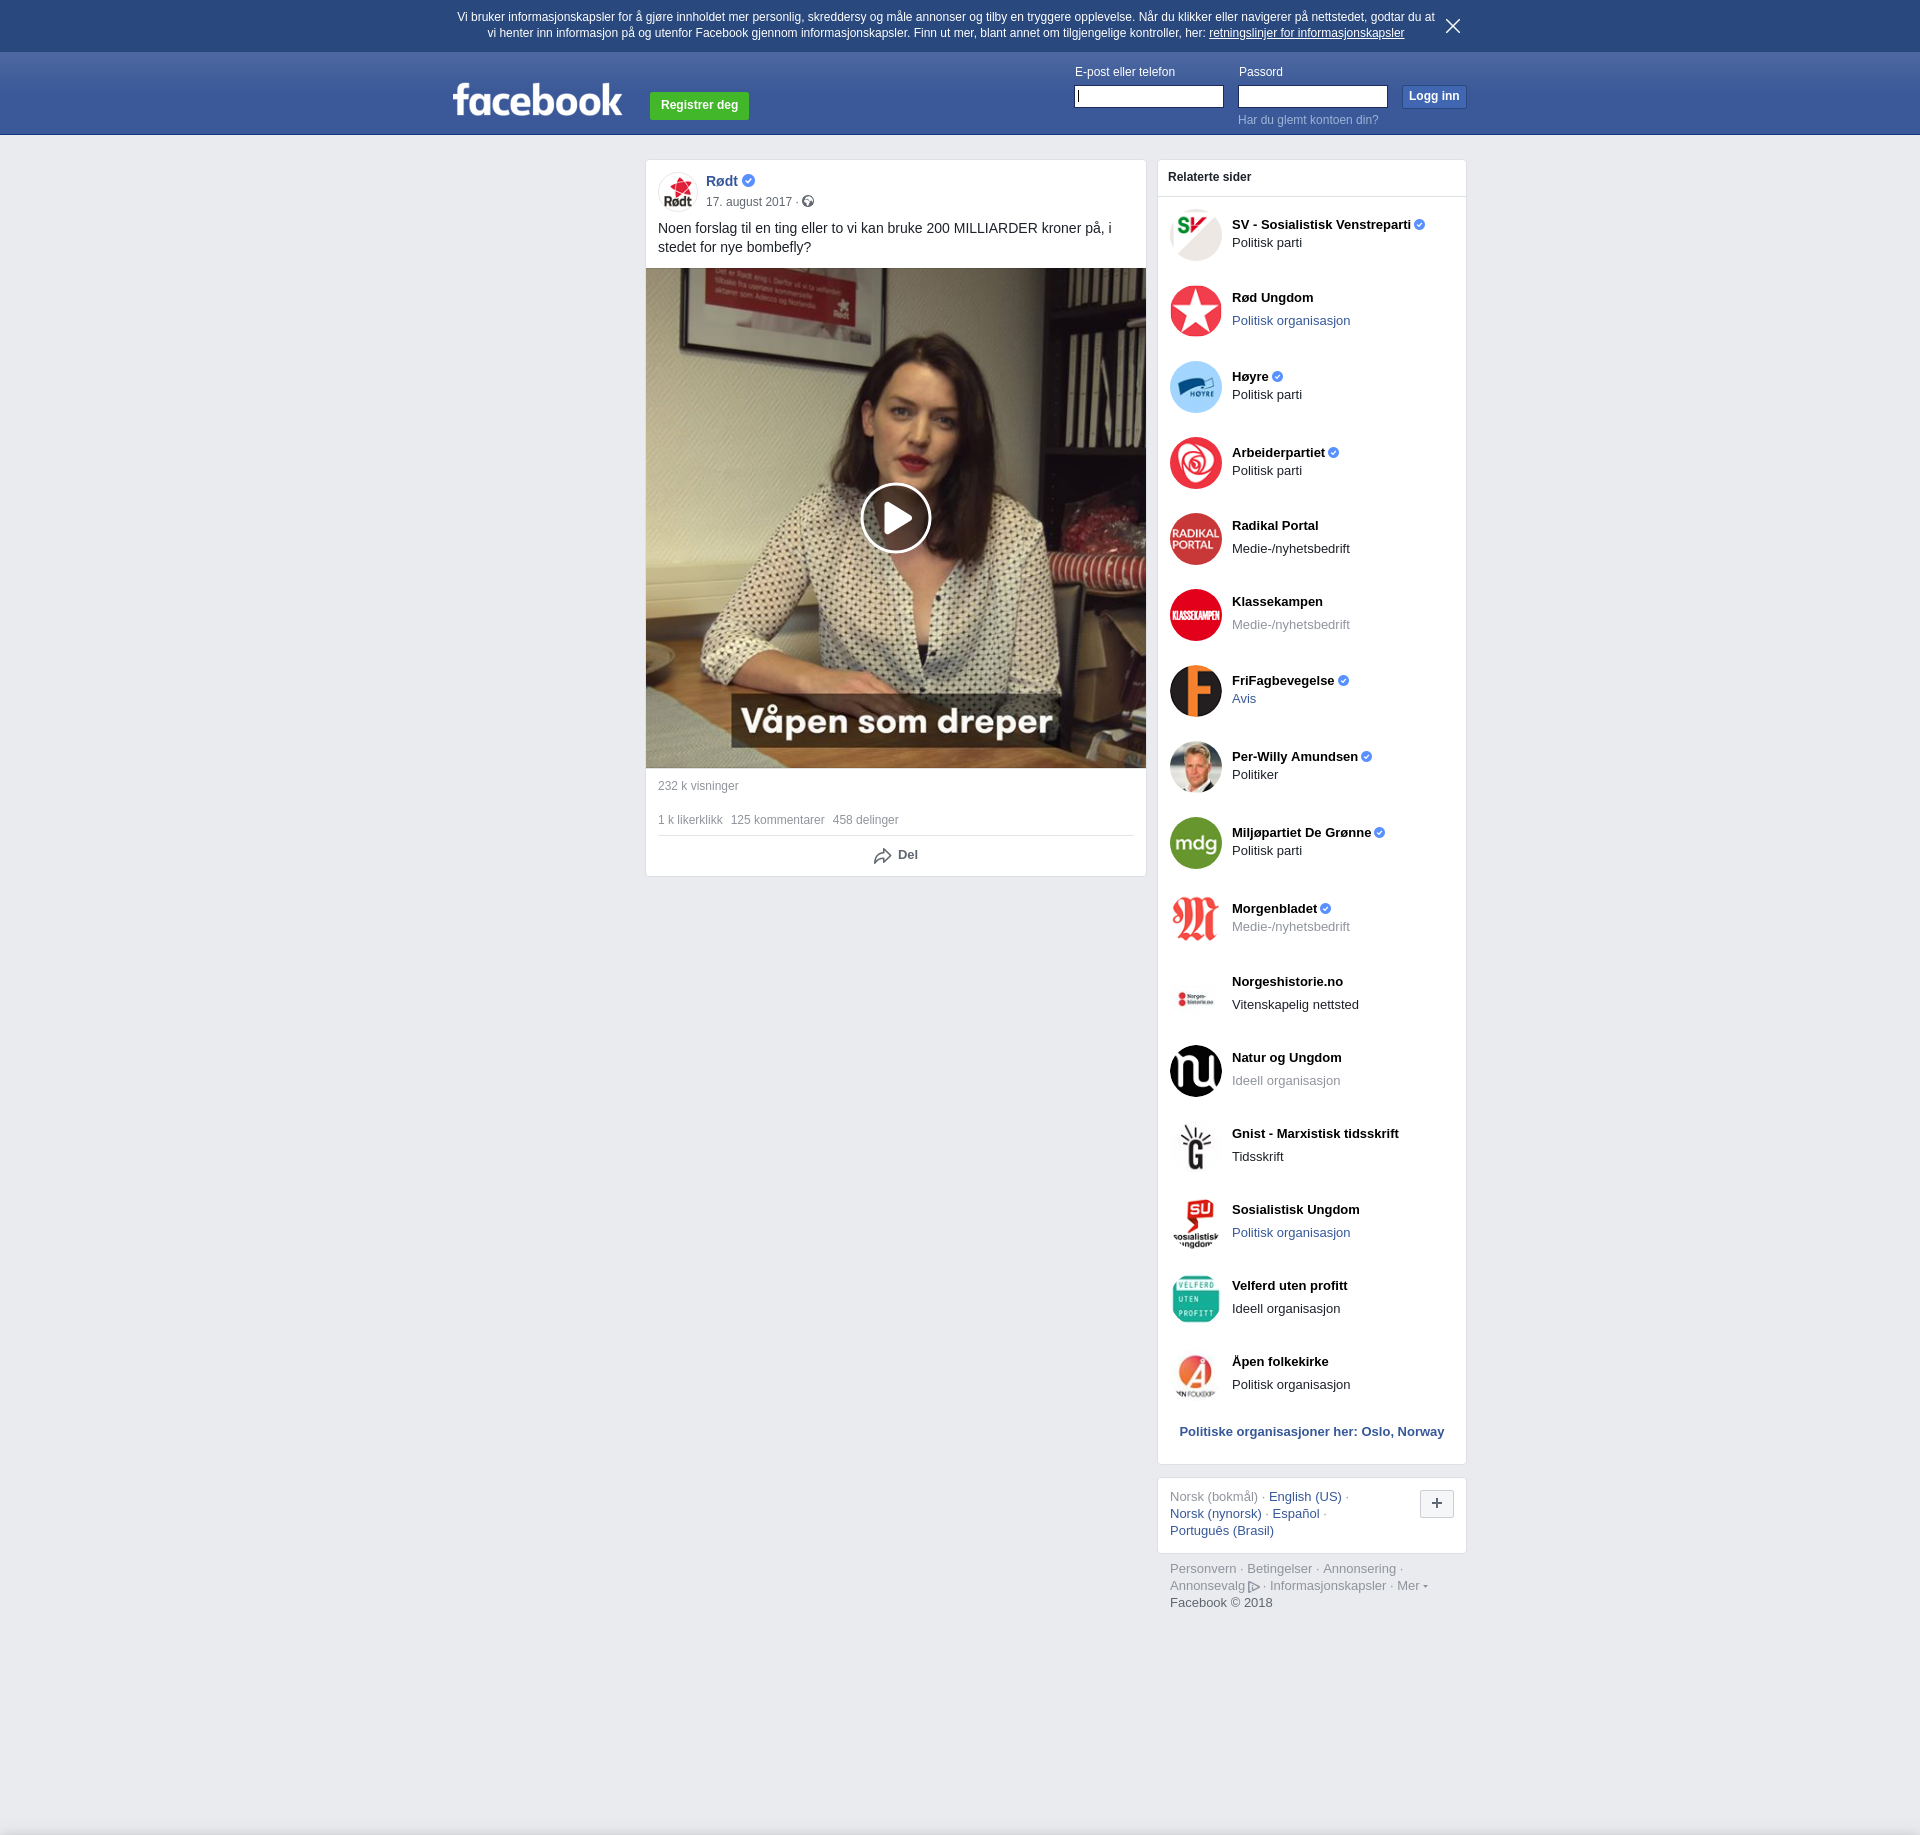Open Natur og Ungdom page name

1287,1058
